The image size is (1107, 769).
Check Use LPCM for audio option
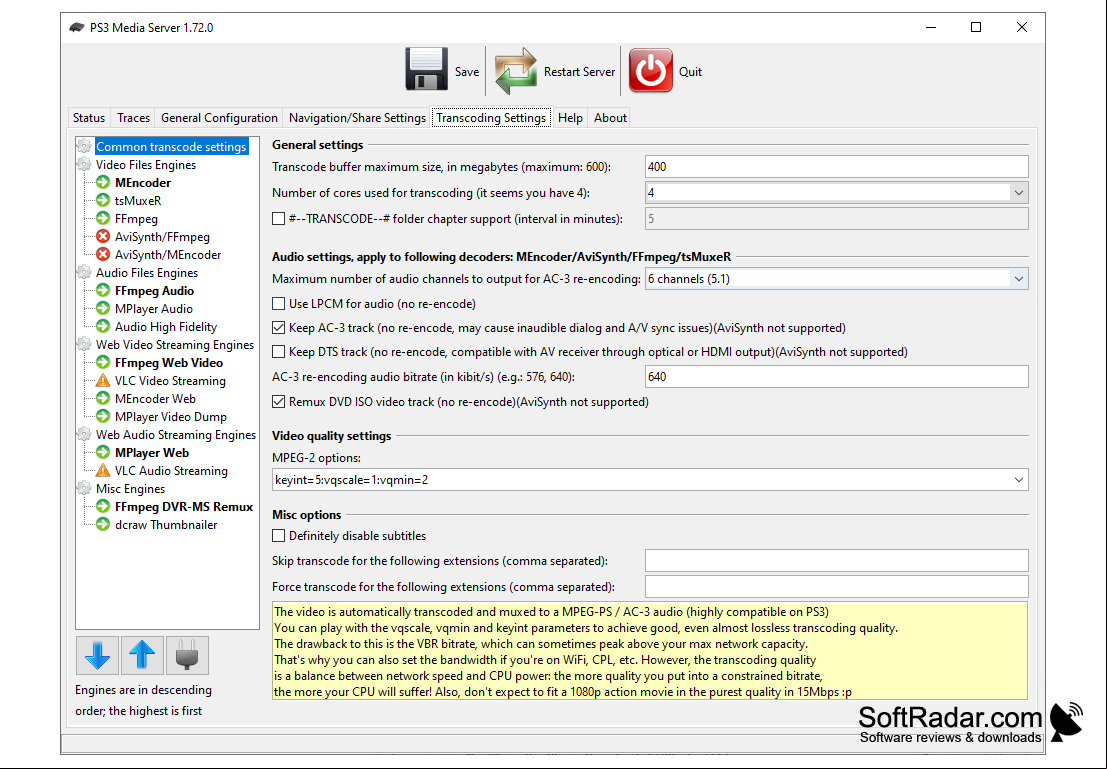pos(279,304)
